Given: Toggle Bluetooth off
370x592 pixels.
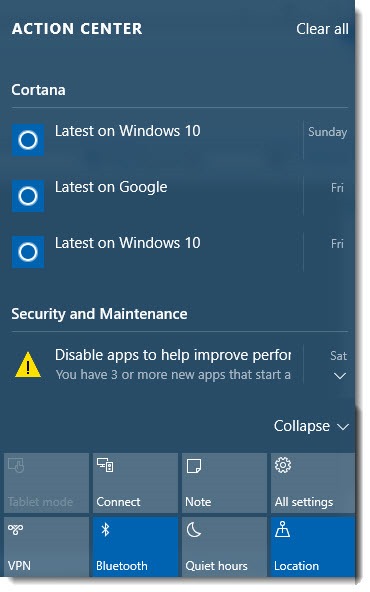Looking at the screenshot, I should pos(135,547).
